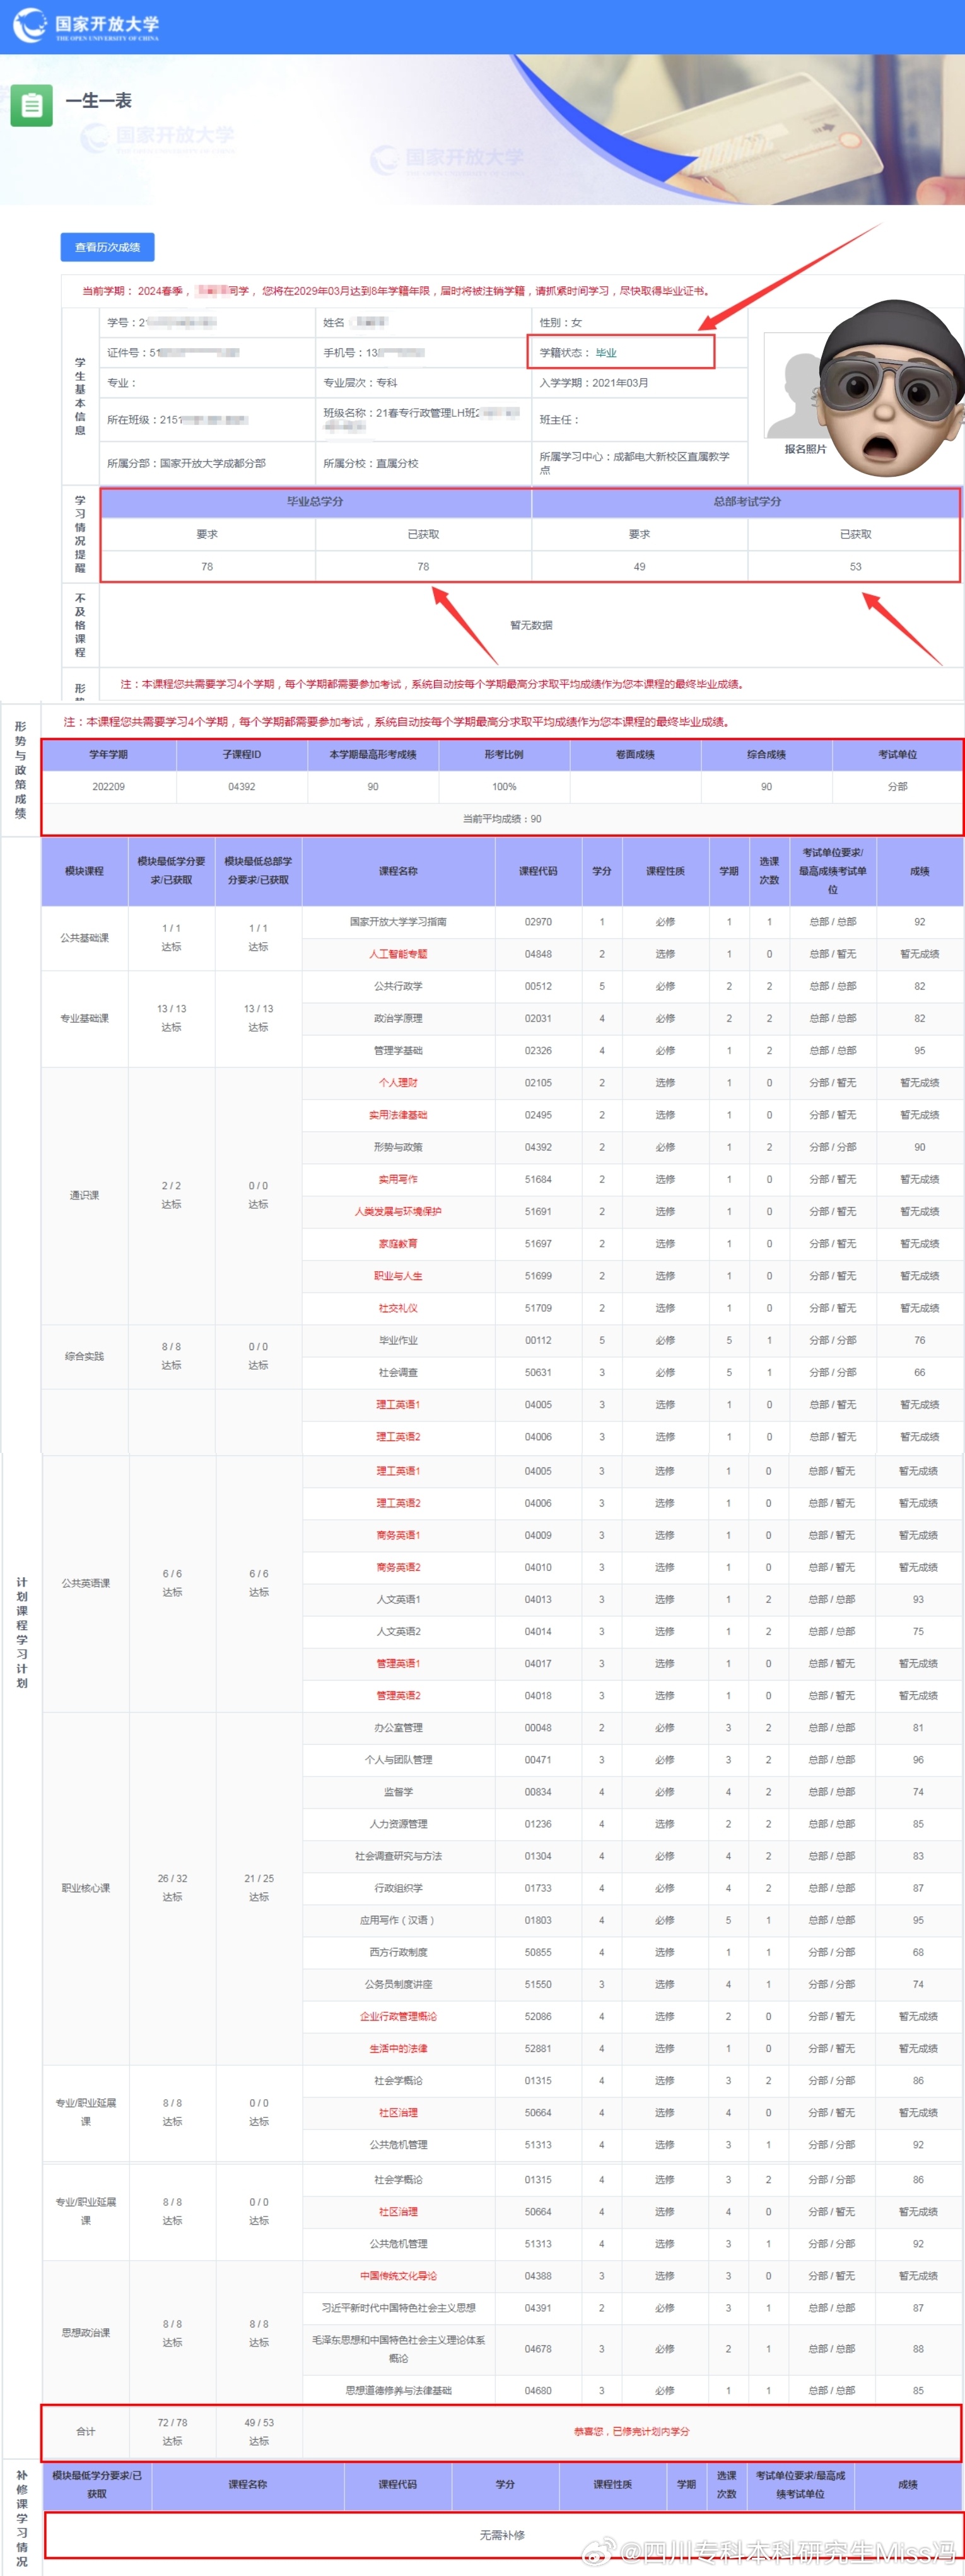This screenshot has height=2576, width=965.
Task: Open the red 中国传统文化导论 course name
Action: 398,2276
